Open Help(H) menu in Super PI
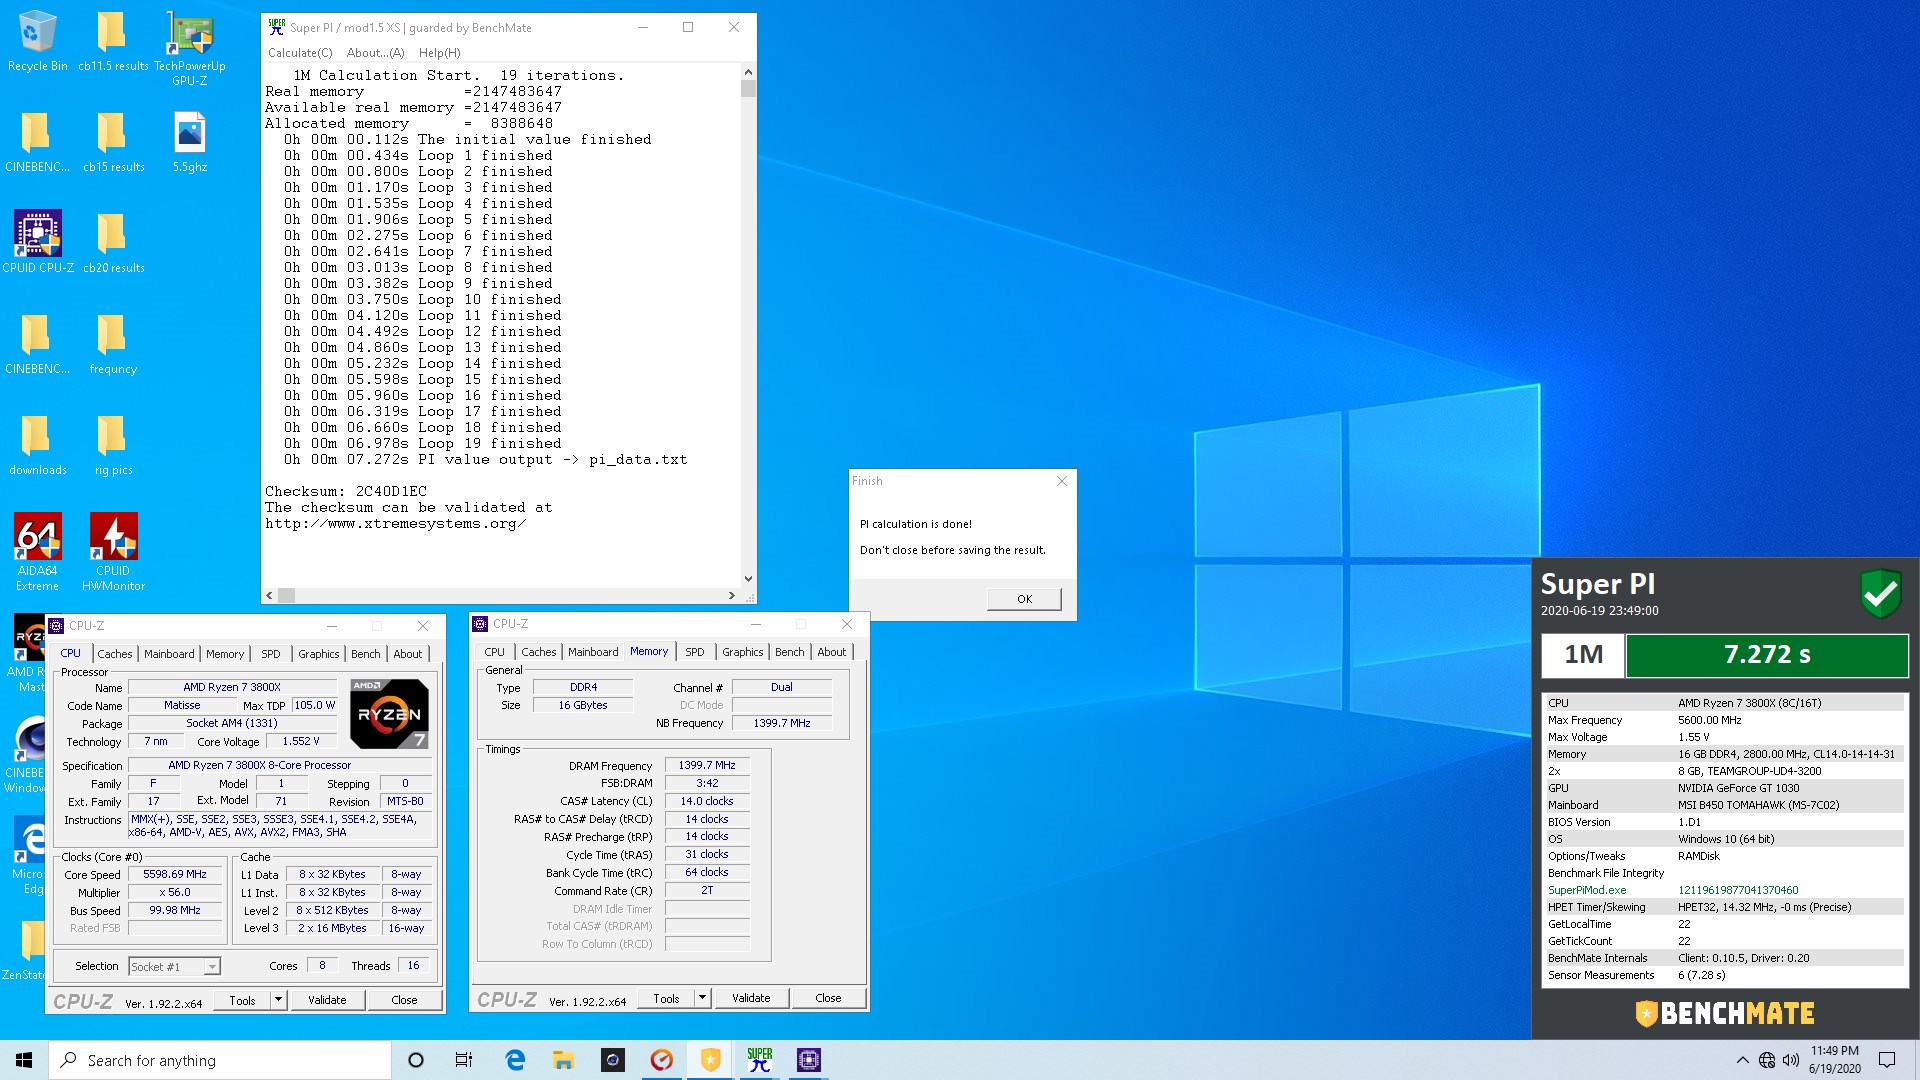This screenshot has width=1920, height=1080. 439,53
